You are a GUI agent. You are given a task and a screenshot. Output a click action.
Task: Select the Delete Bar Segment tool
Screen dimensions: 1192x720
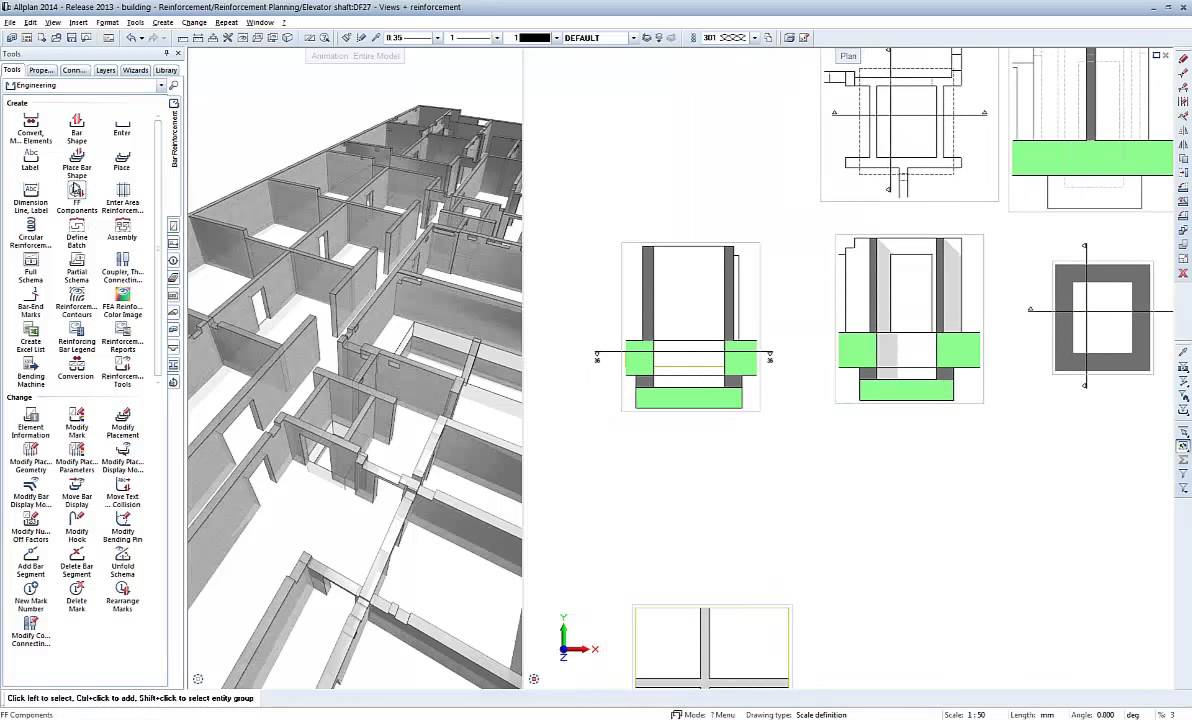[77, 562]
